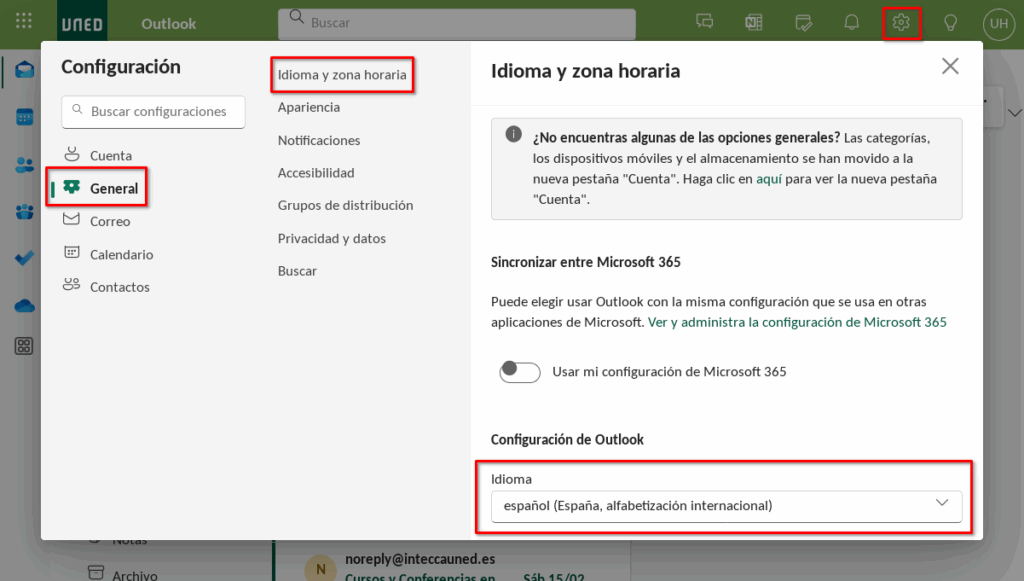Close the Configuración dialog
The image size is (1024, 581).
tap(950, 67)
